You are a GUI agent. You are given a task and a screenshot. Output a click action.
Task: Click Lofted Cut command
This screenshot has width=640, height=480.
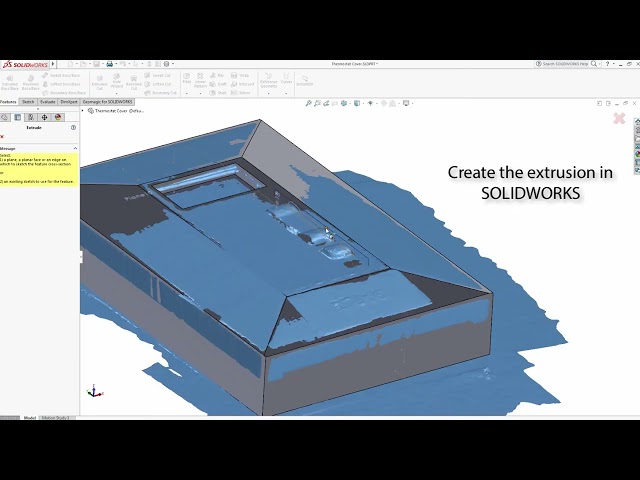(x=158, y=84)
